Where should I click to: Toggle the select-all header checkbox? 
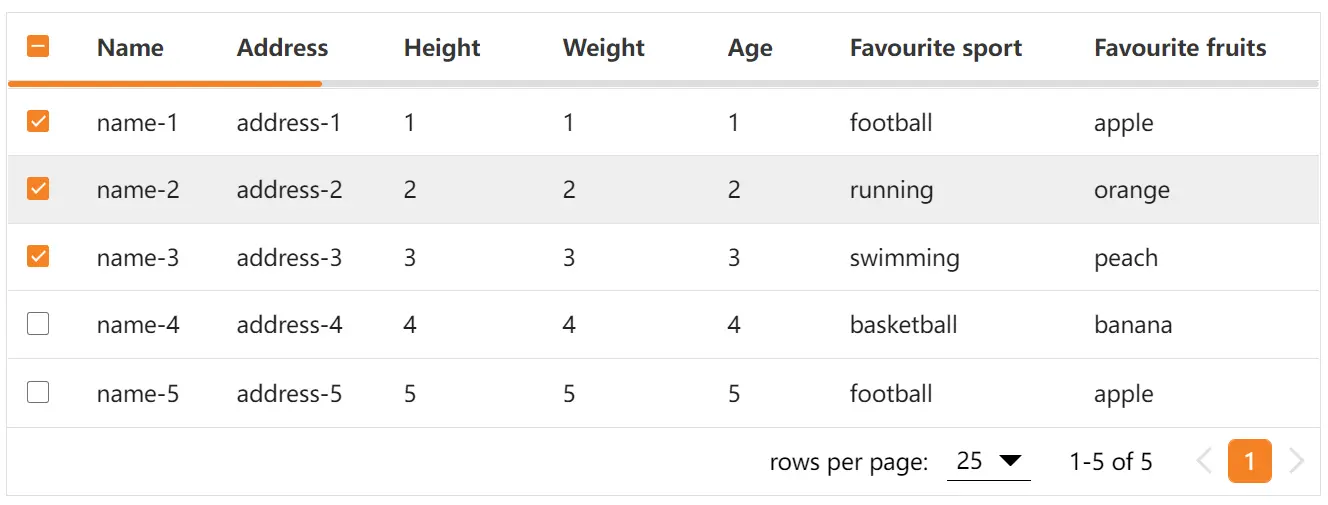(x=38, y=46)
